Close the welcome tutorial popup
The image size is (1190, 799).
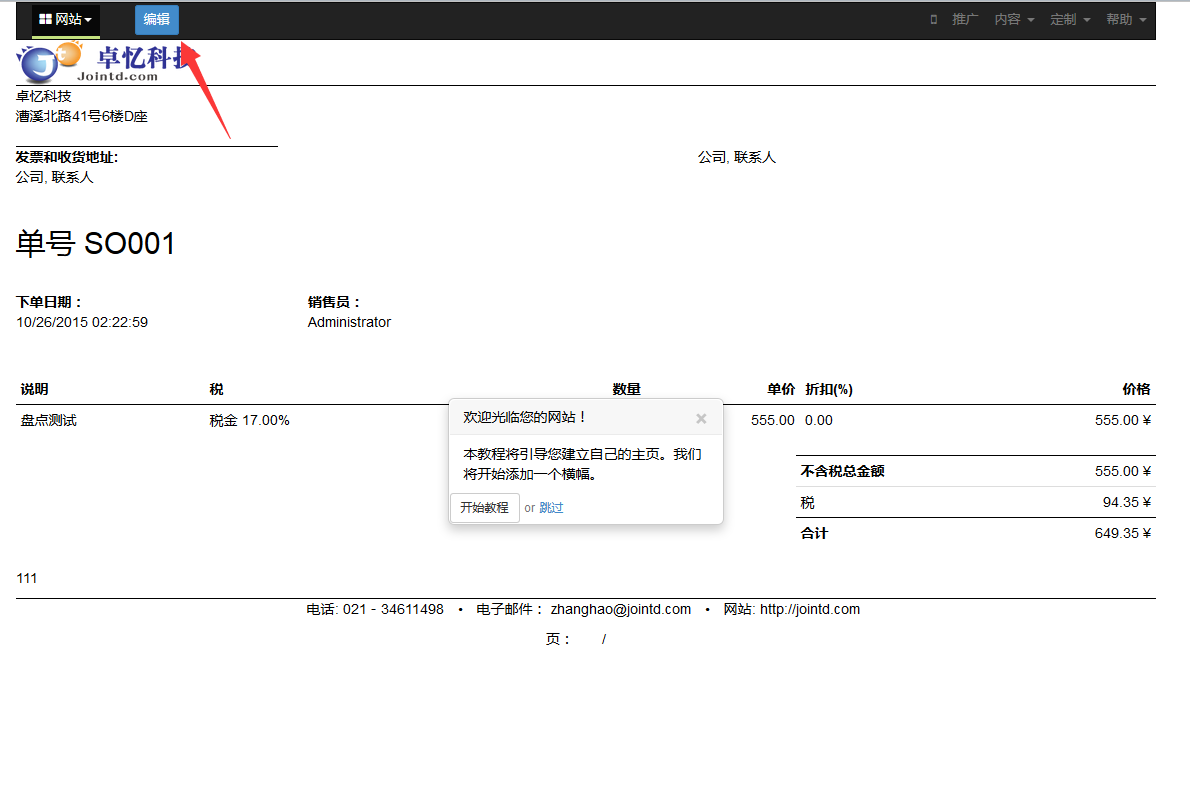701,418
